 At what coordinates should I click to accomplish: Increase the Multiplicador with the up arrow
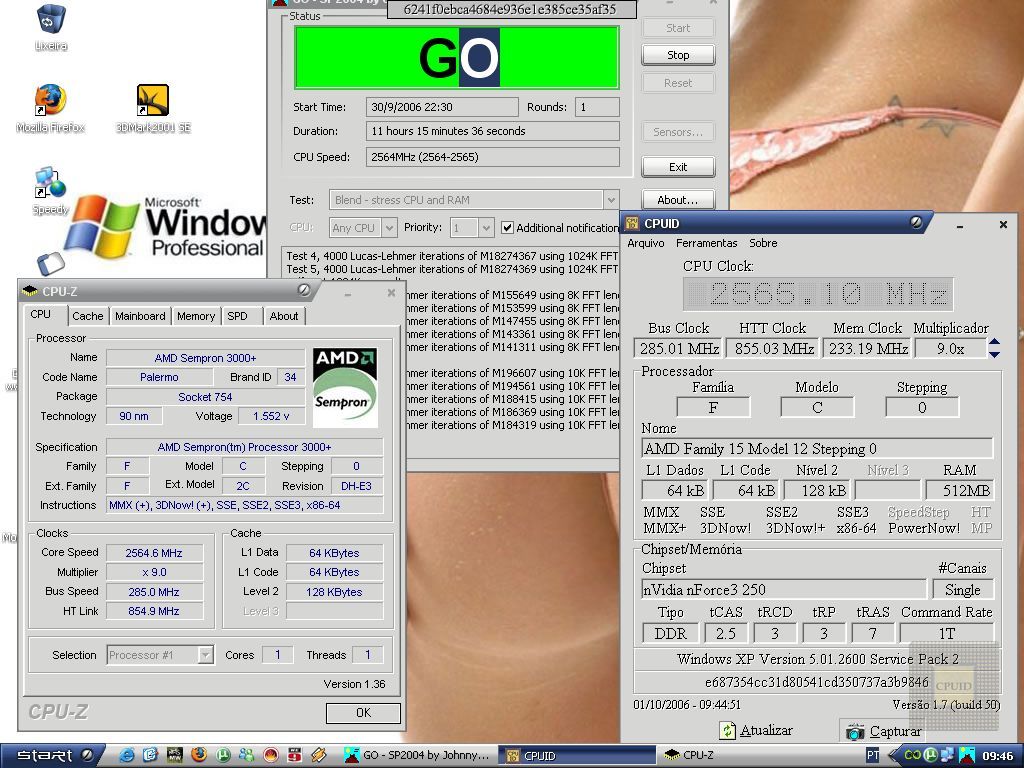(x=994, y=342)
